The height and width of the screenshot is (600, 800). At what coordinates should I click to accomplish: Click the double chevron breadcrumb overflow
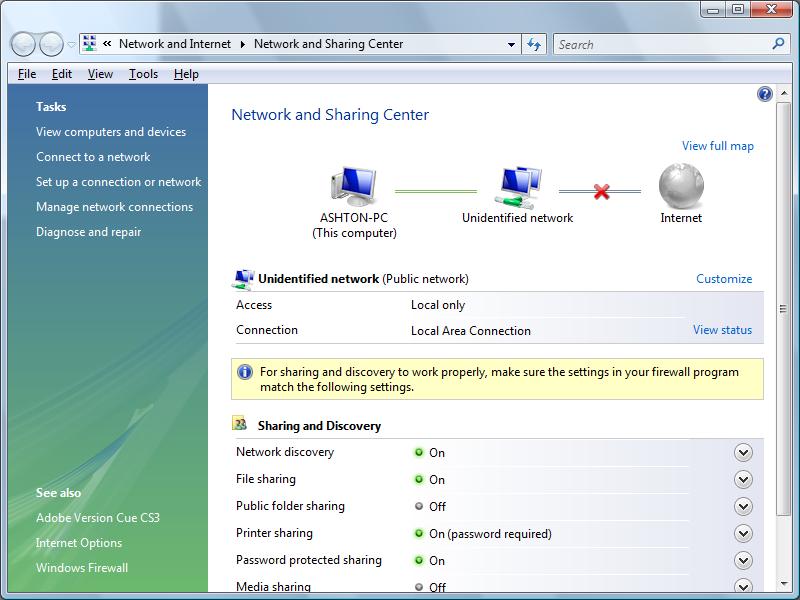(x=107, y=44)
